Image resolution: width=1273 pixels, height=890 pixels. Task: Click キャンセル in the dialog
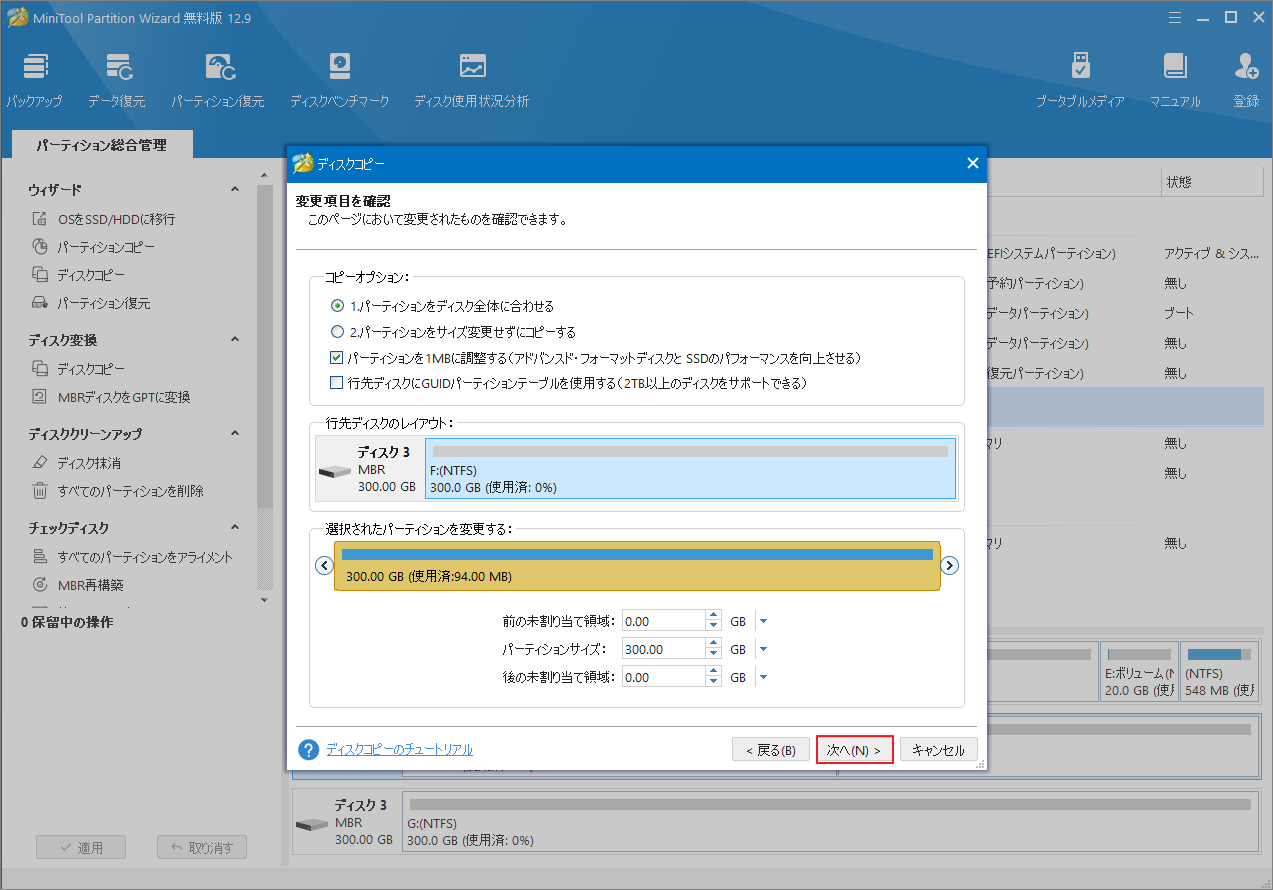(x=938, y=750)
